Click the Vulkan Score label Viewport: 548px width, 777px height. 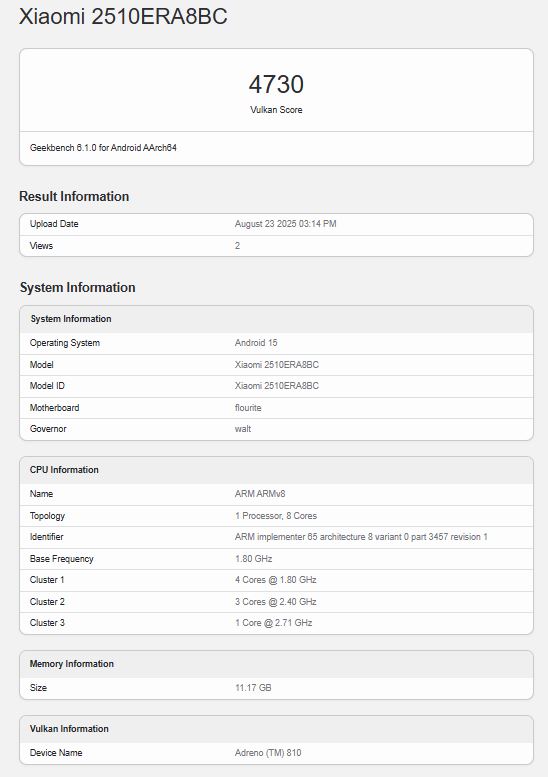click(x=276, y=110)
